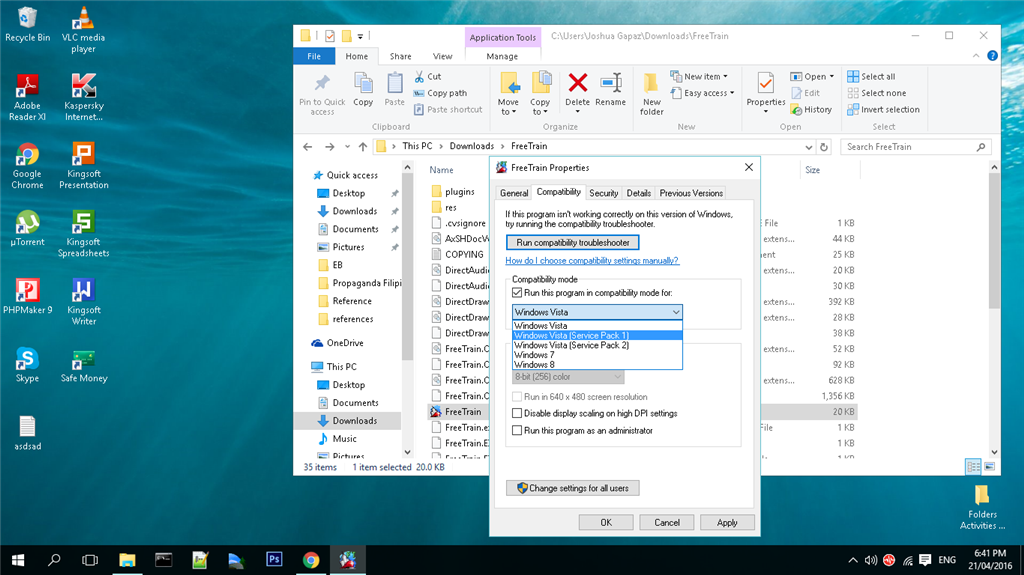
Task: Choose Windows 8 from the list
Action: coord(597,365)
